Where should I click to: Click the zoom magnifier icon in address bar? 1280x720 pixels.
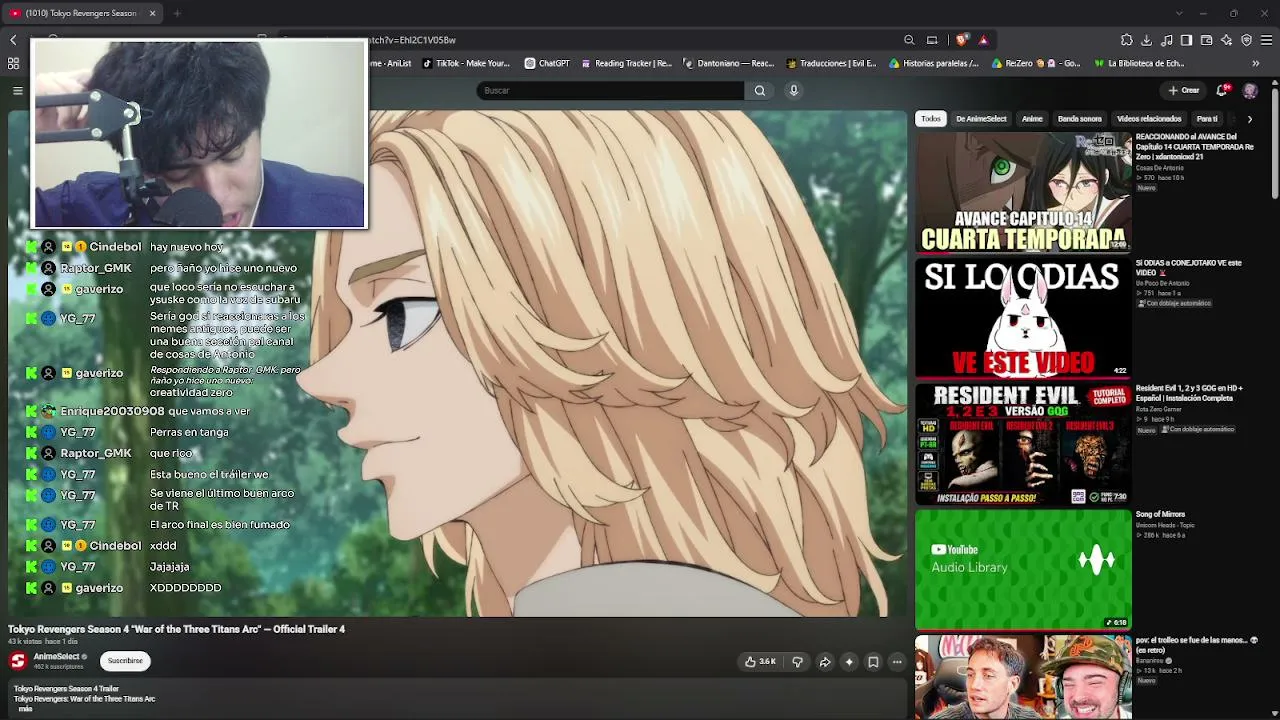pos(909,40)
